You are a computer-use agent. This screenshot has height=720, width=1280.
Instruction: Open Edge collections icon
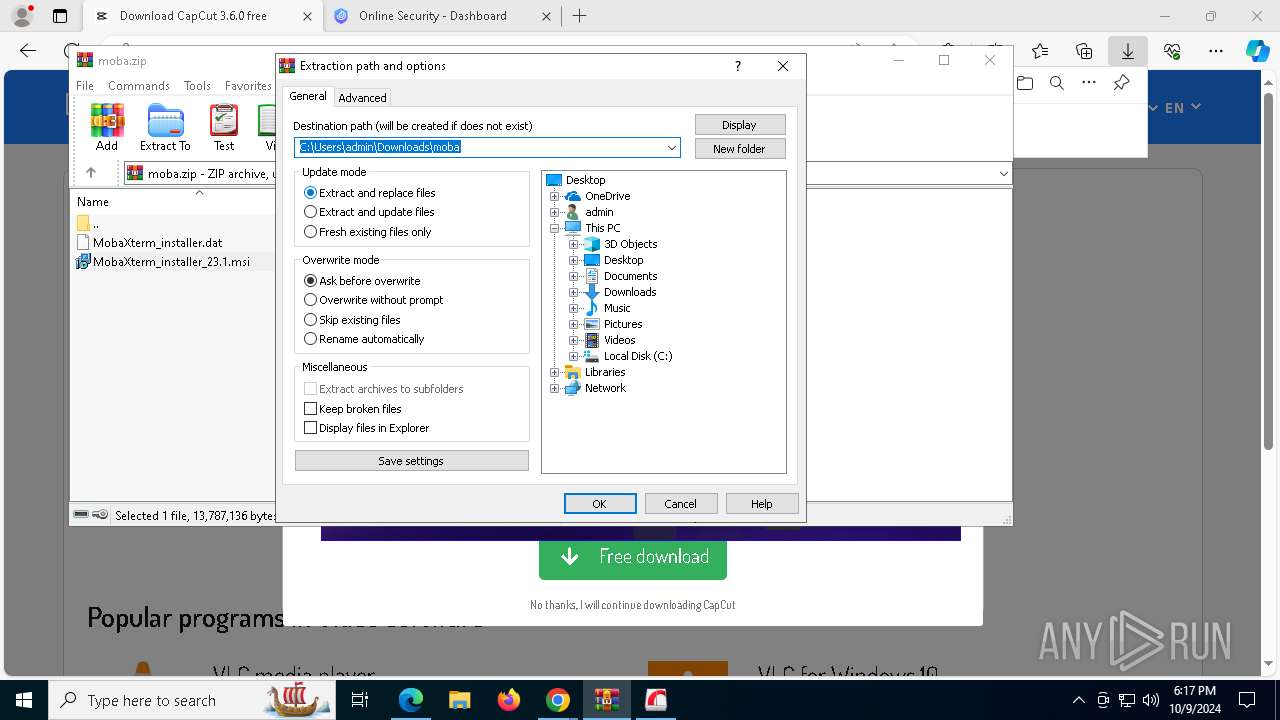[1084, 51]
